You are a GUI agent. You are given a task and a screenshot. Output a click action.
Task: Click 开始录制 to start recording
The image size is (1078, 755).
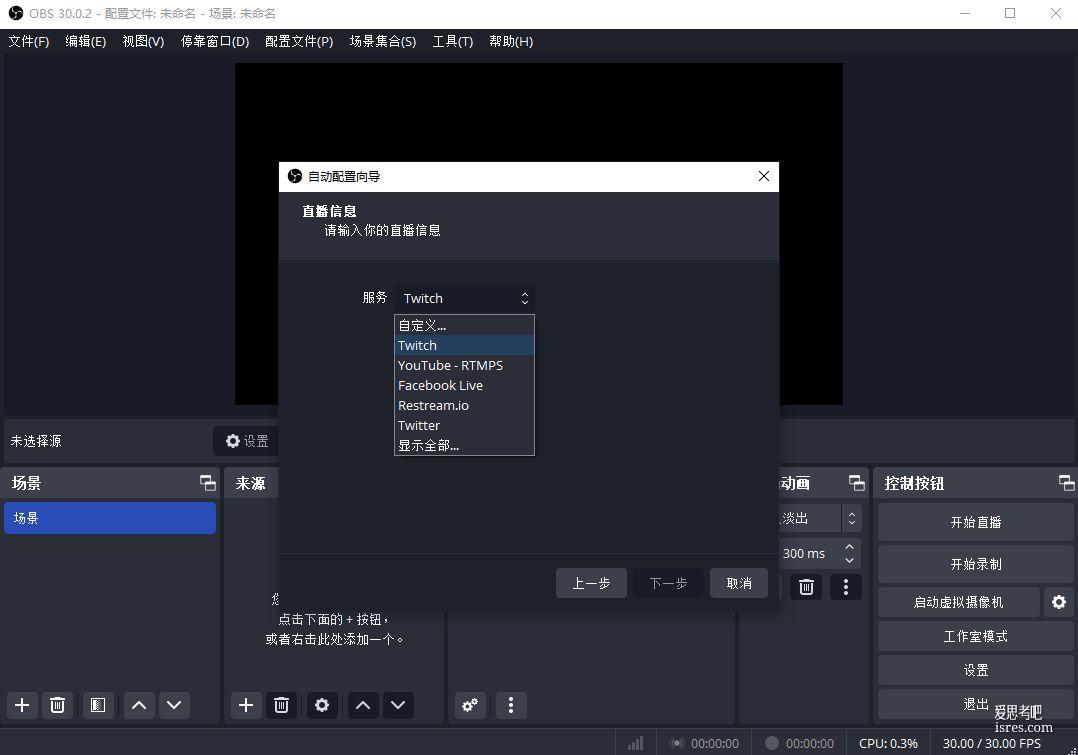coord(976,565)
